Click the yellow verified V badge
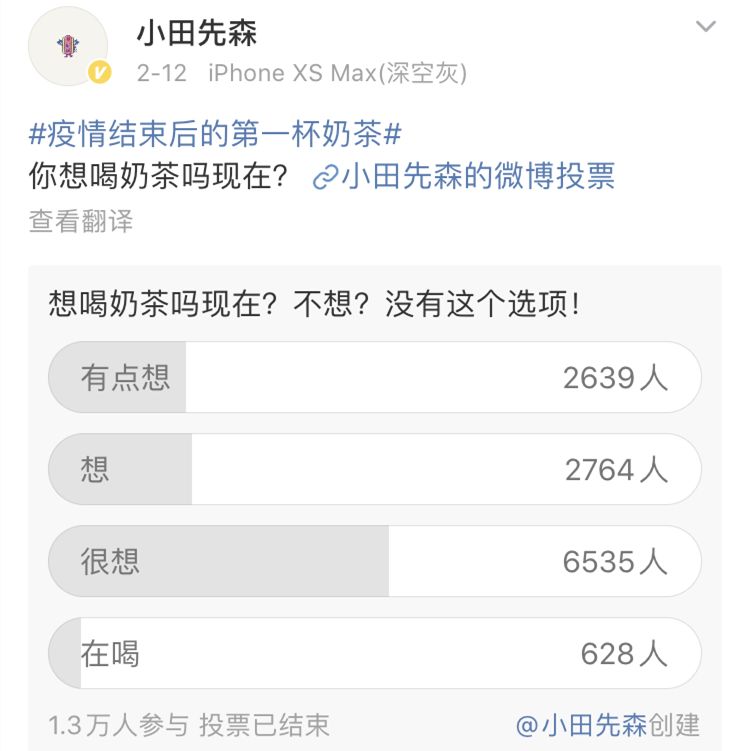The width and height of the screenshot is (748, 751). click(x=100, y=73)
